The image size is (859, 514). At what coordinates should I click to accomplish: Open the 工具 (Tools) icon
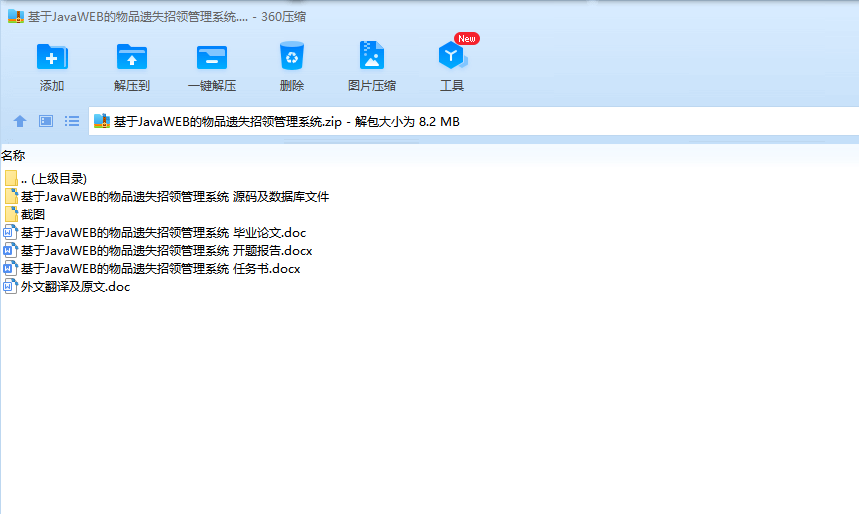coord(452,56)
